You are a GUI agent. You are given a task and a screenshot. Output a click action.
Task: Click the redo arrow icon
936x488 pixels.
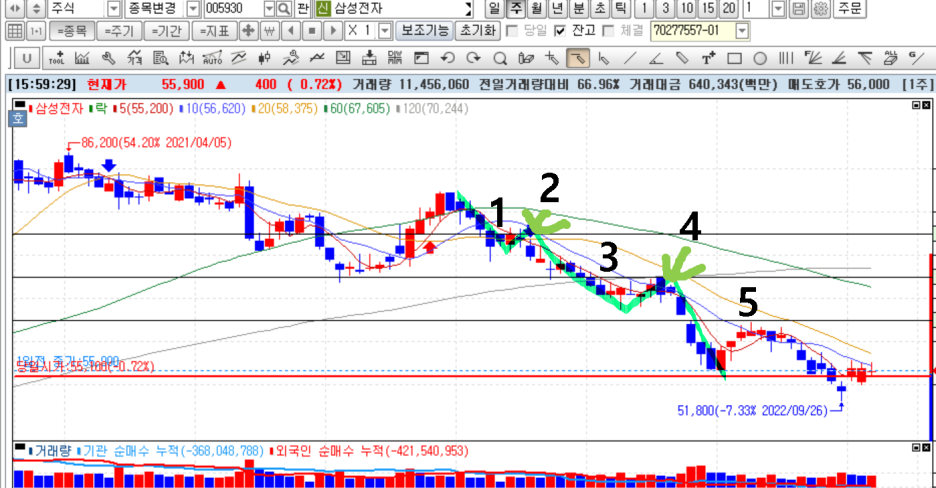pos(473,58)
